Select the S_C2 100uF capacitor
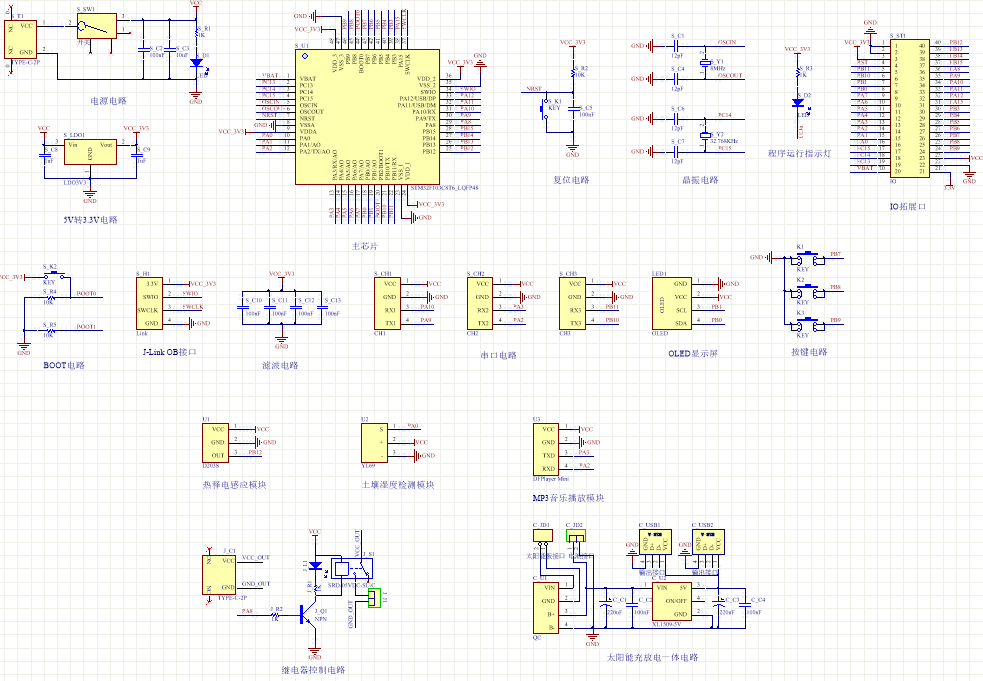Viewport: 983px width, 681px height. pos(144,50)
